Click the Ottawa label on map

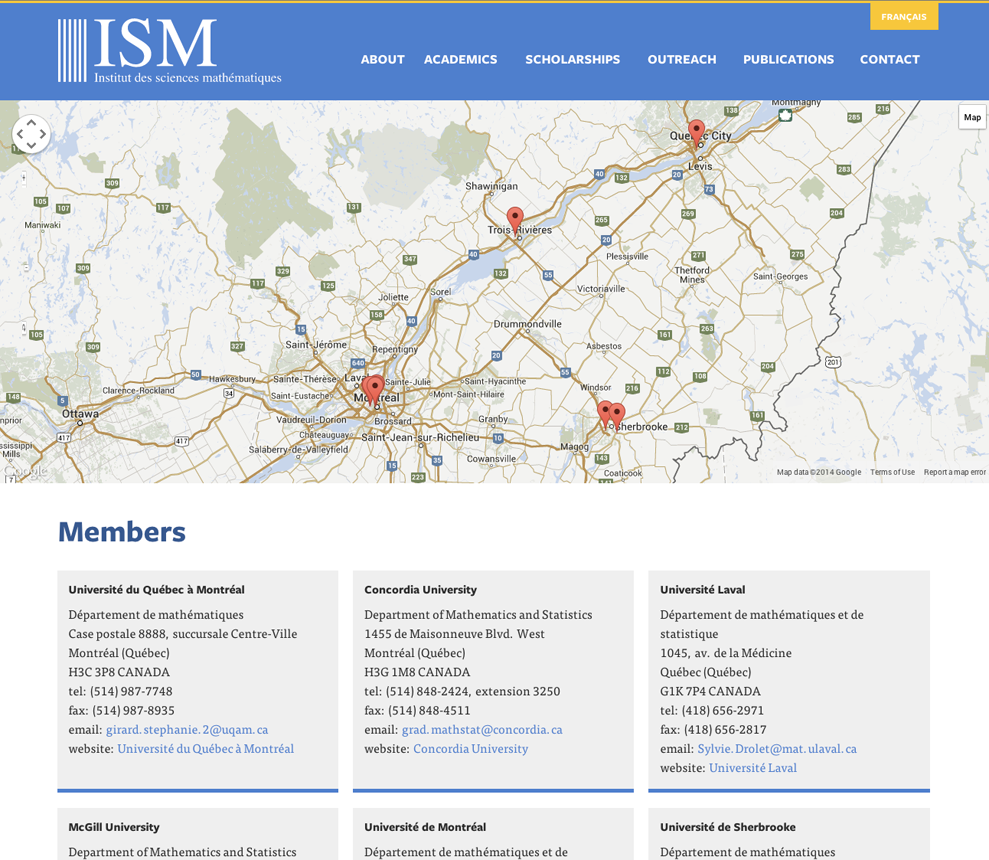(x=80, y=414)
